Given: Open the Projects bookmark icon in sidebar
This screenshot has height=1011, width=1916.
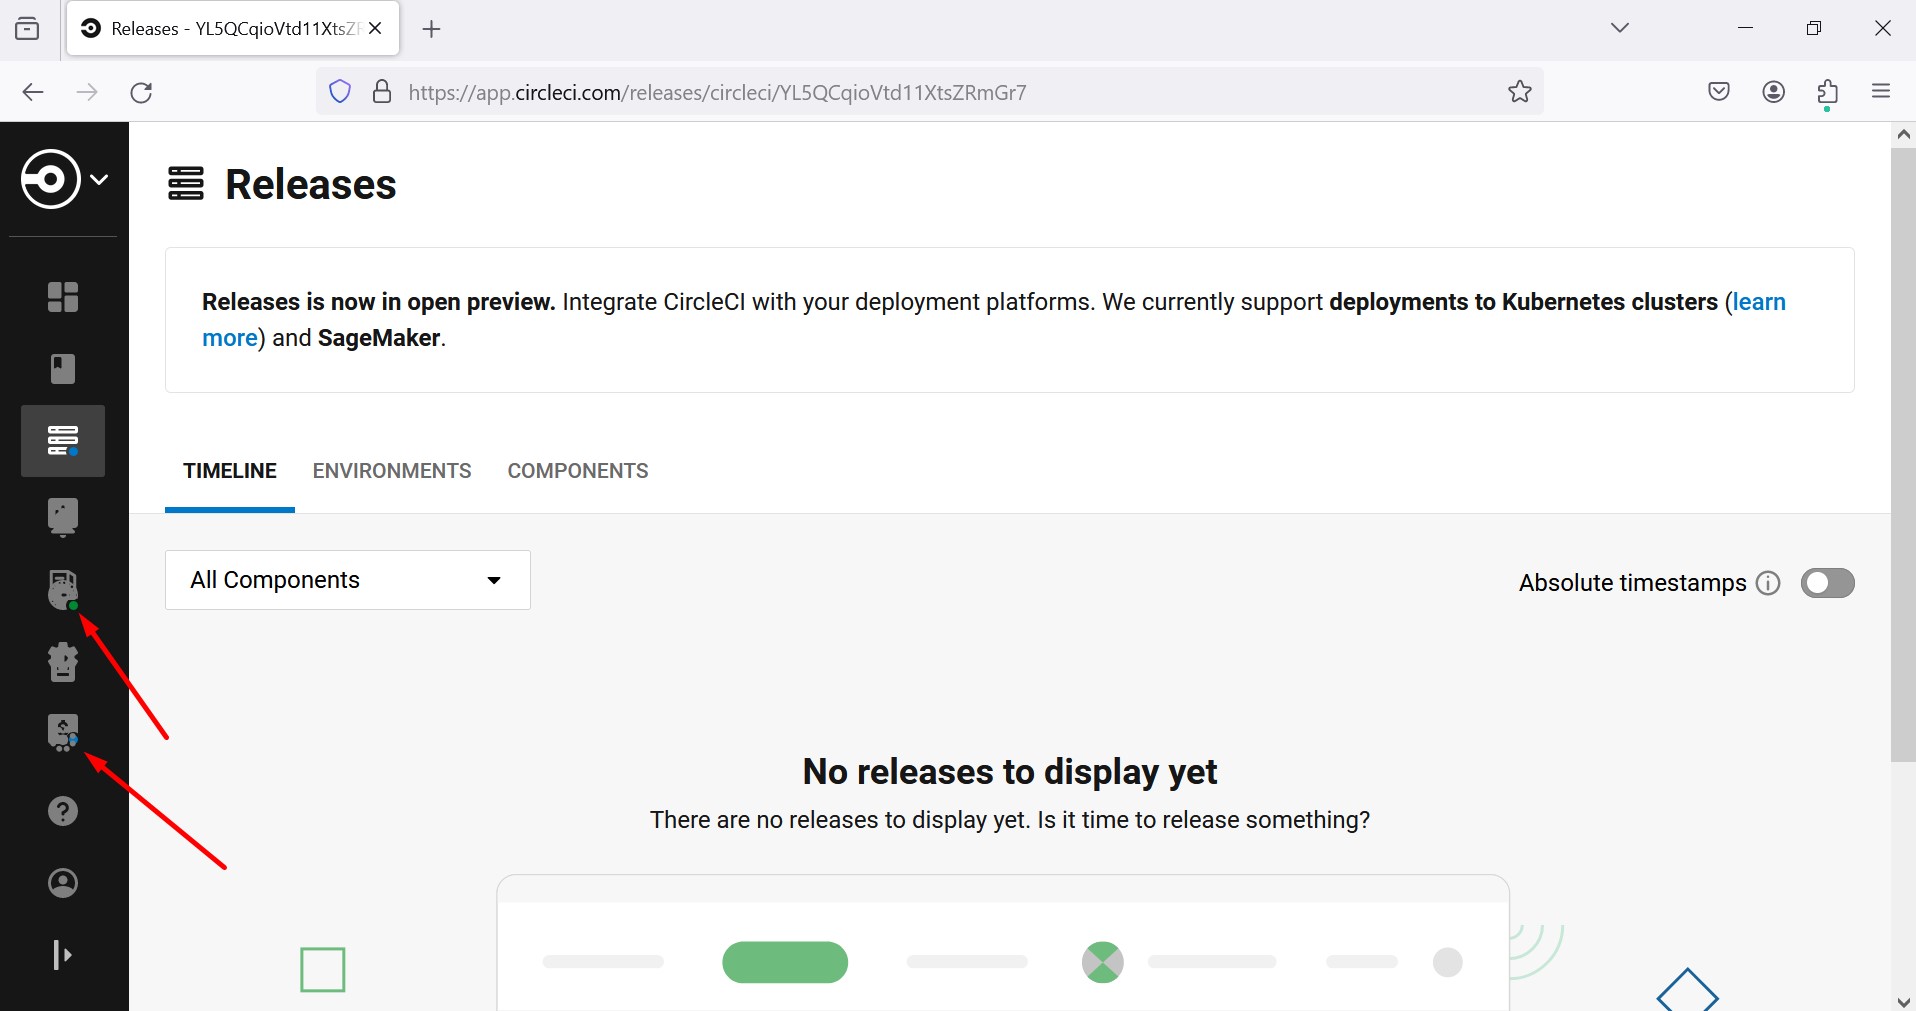Looking at the screenshot, I should (63, 369).
